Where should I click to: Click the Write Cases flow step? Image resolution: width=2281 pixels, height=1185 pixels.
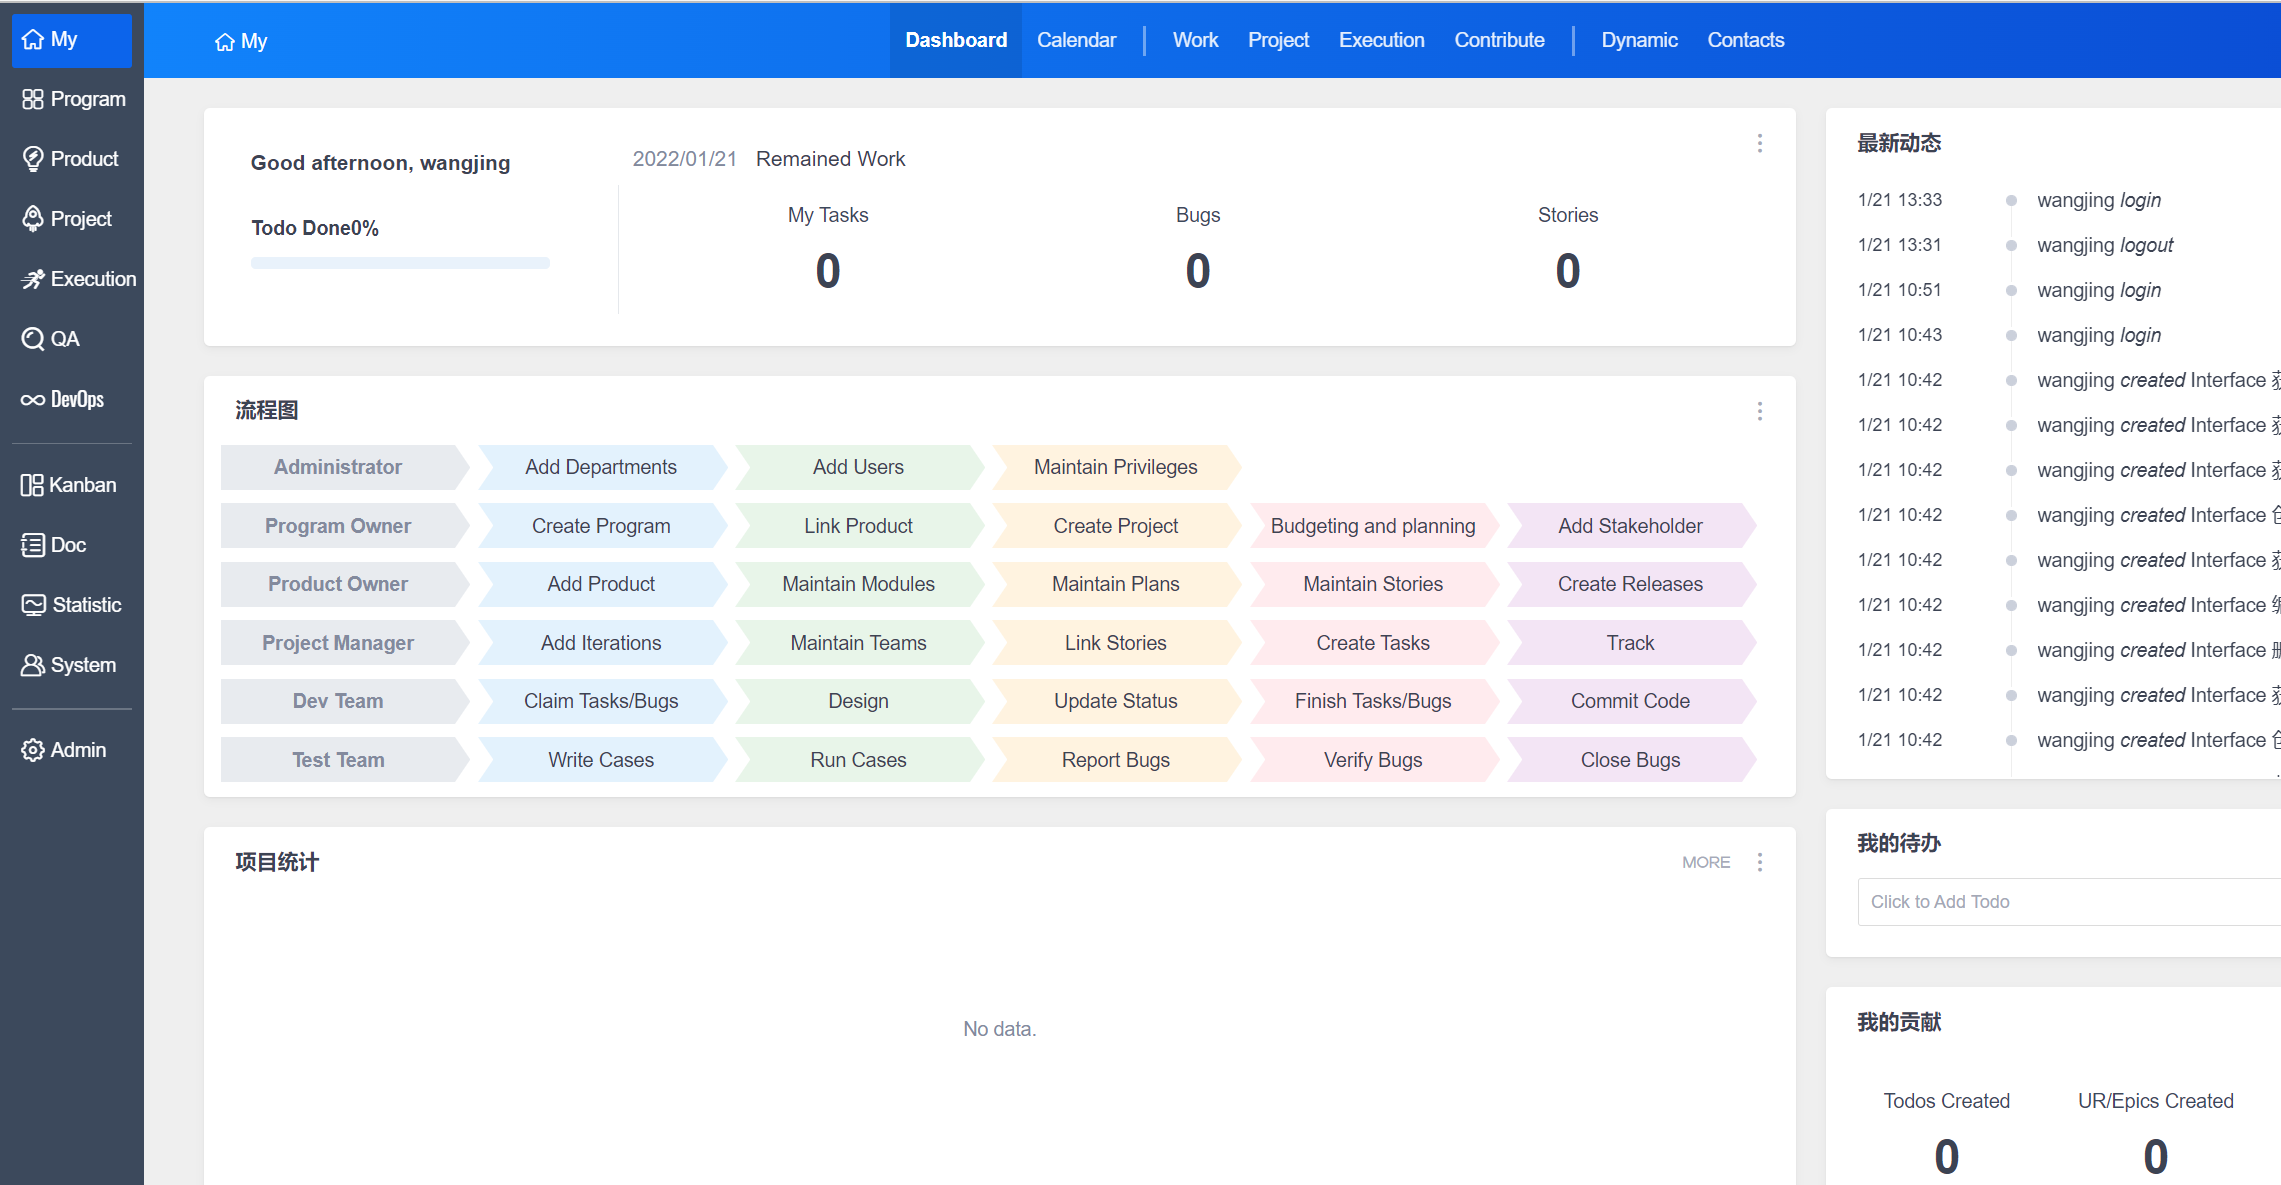601,760
